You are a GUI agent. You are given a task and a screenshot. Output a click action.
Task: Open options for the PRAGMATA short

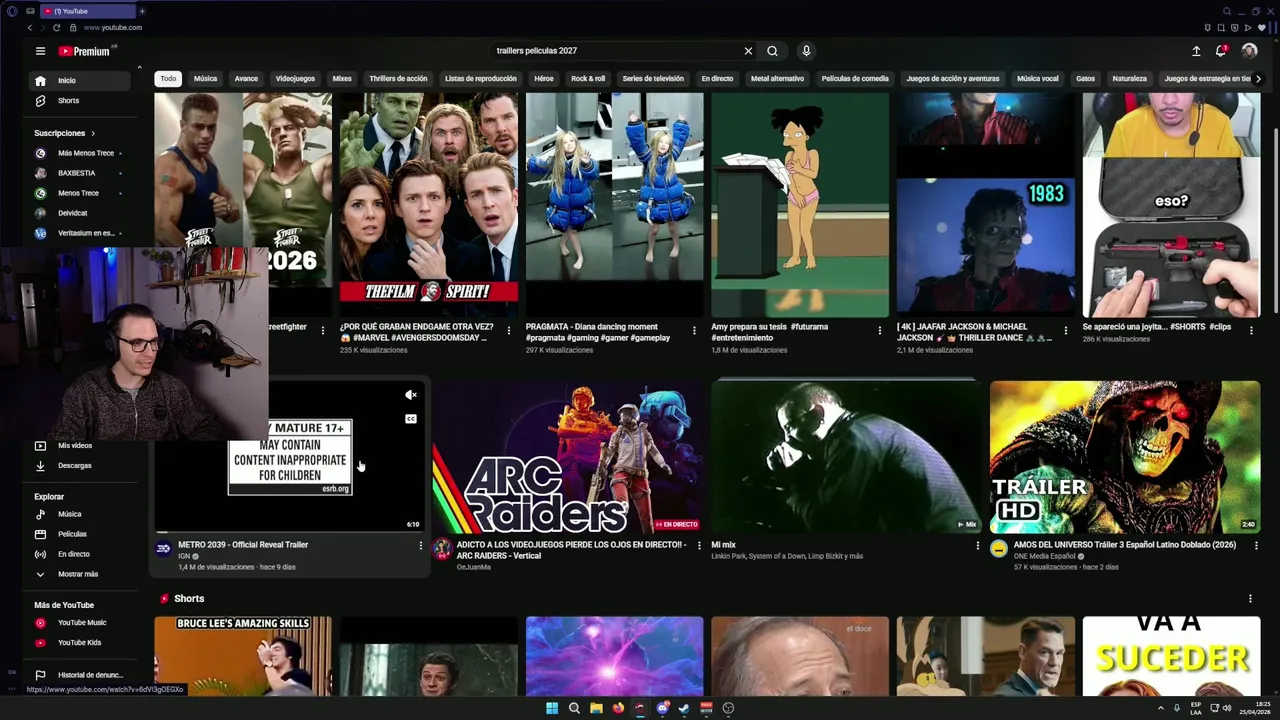(694, 330)
